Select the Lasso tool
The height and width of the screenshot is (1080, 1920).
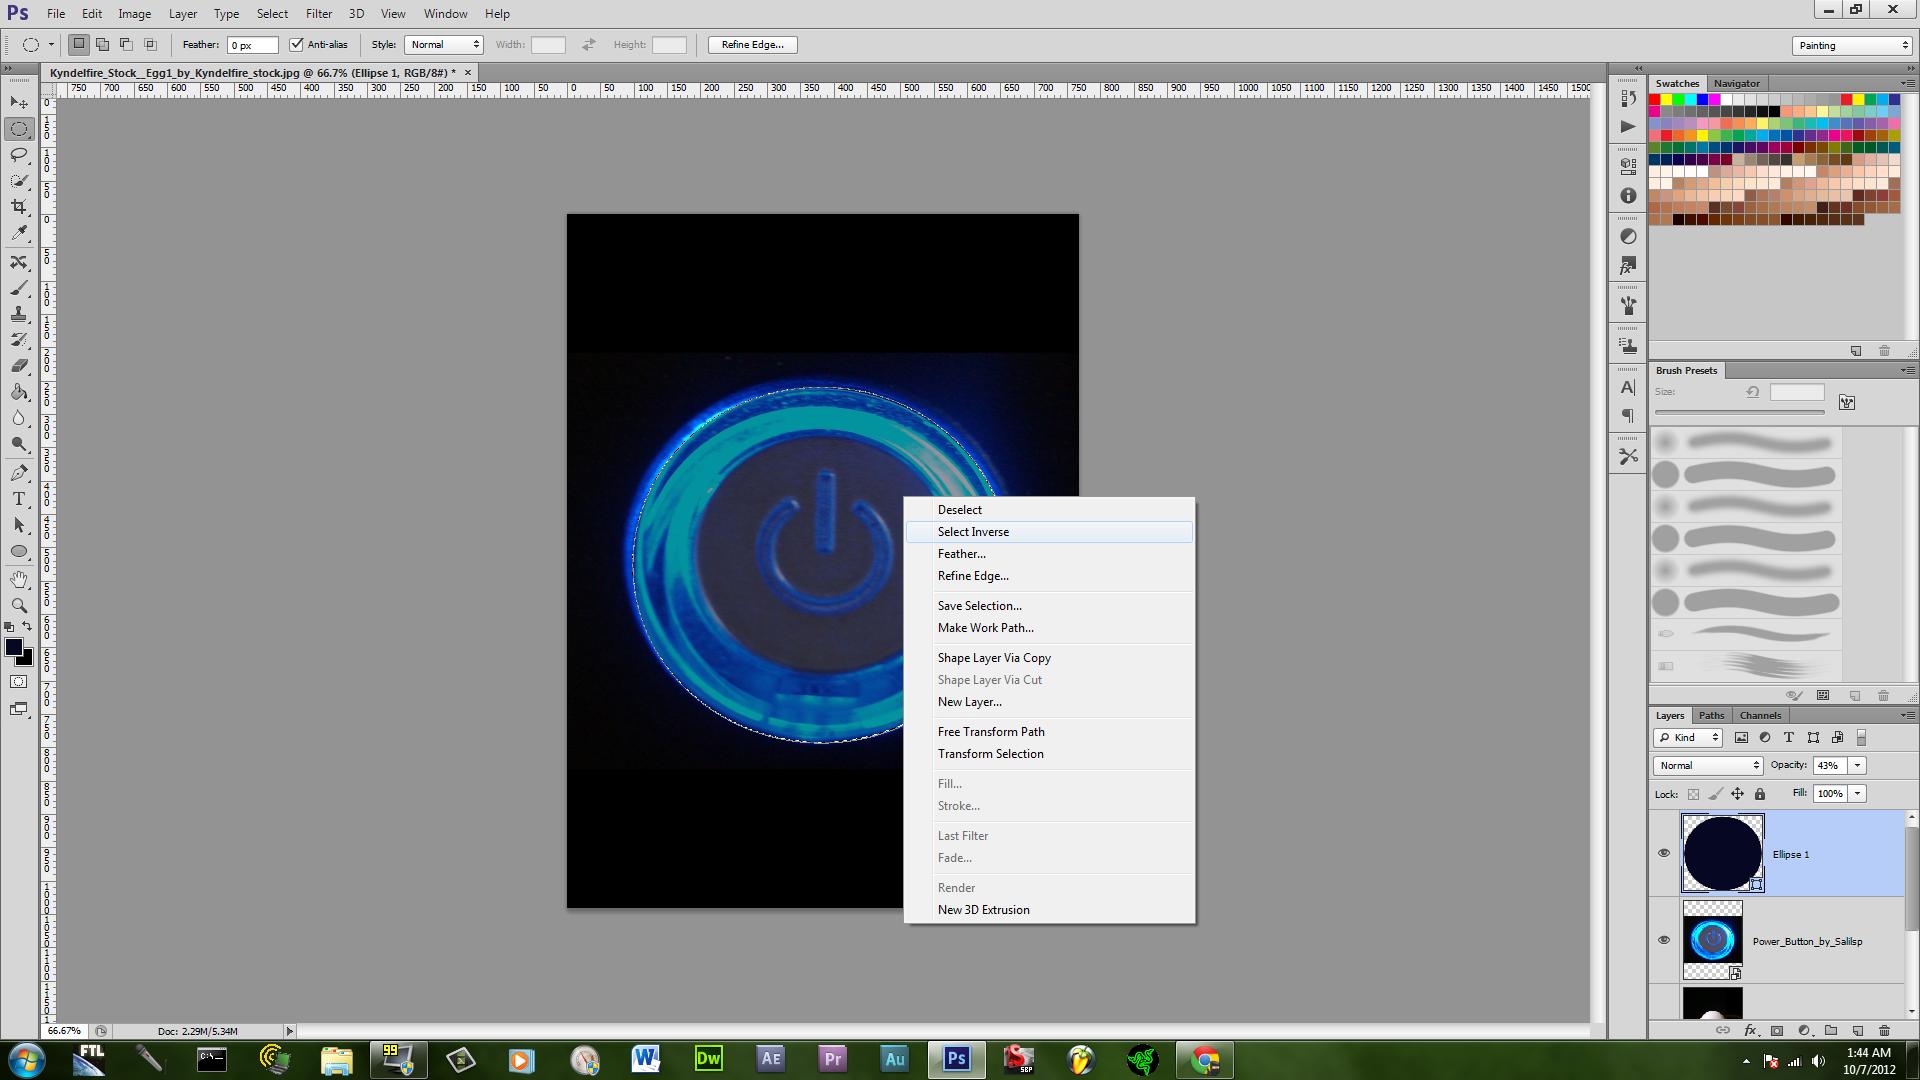pos(19,155)
